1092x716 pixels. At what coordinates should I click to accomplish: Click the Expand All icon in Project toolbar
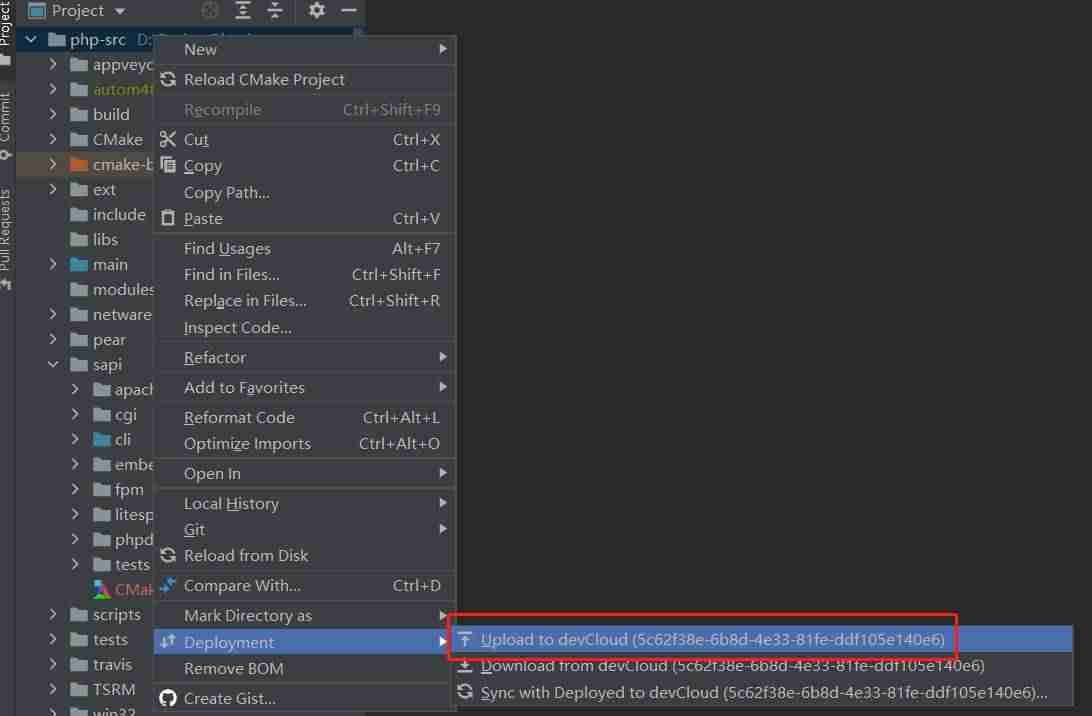pos(242,10)
